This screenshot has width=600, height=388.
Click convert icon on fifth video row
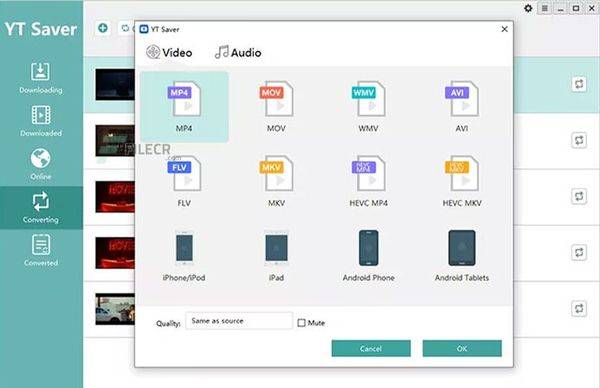(x=579, y=308)
